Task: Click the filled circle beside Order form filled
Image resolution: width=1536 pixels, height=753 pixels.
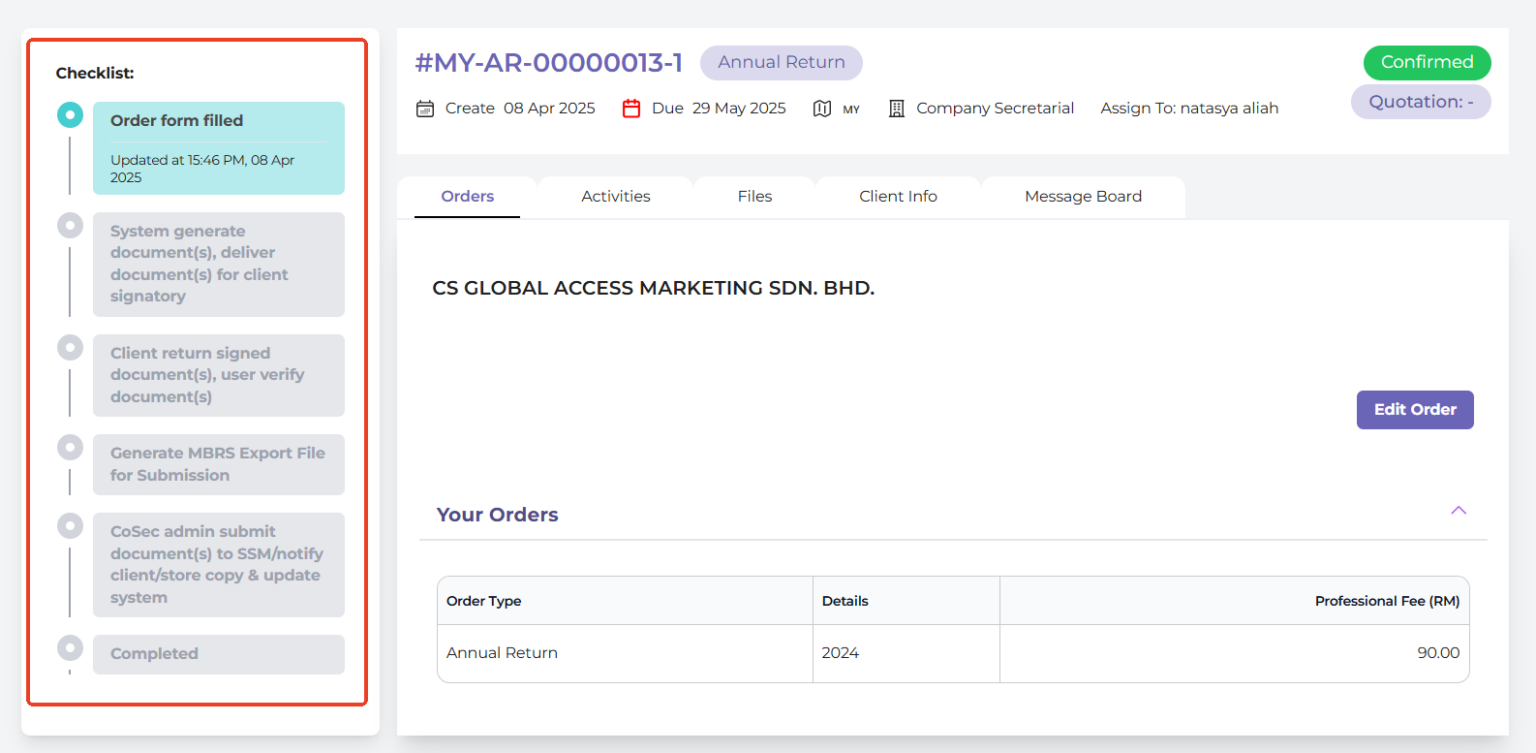Action: coord(70,115)
